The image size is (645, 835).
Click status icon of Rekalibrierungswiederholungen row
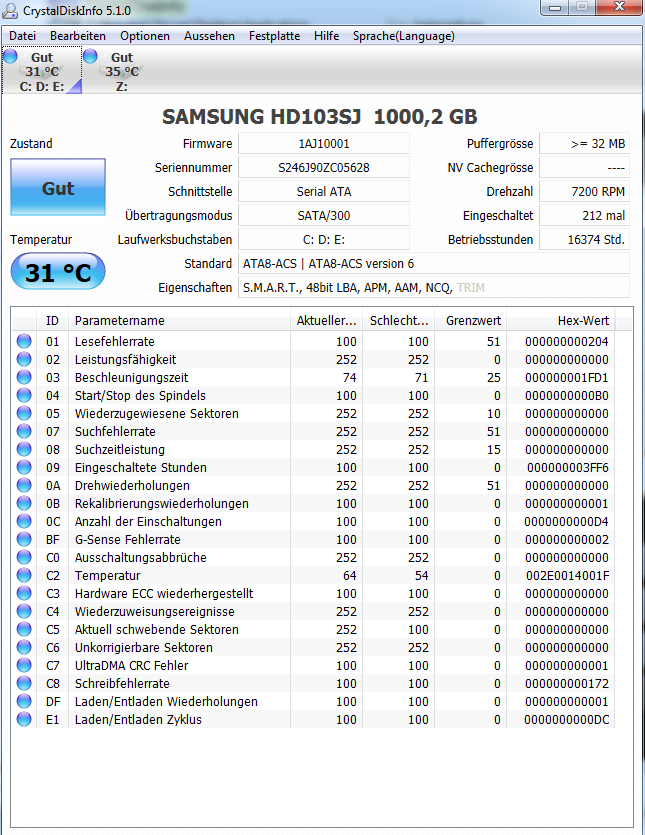24,503
